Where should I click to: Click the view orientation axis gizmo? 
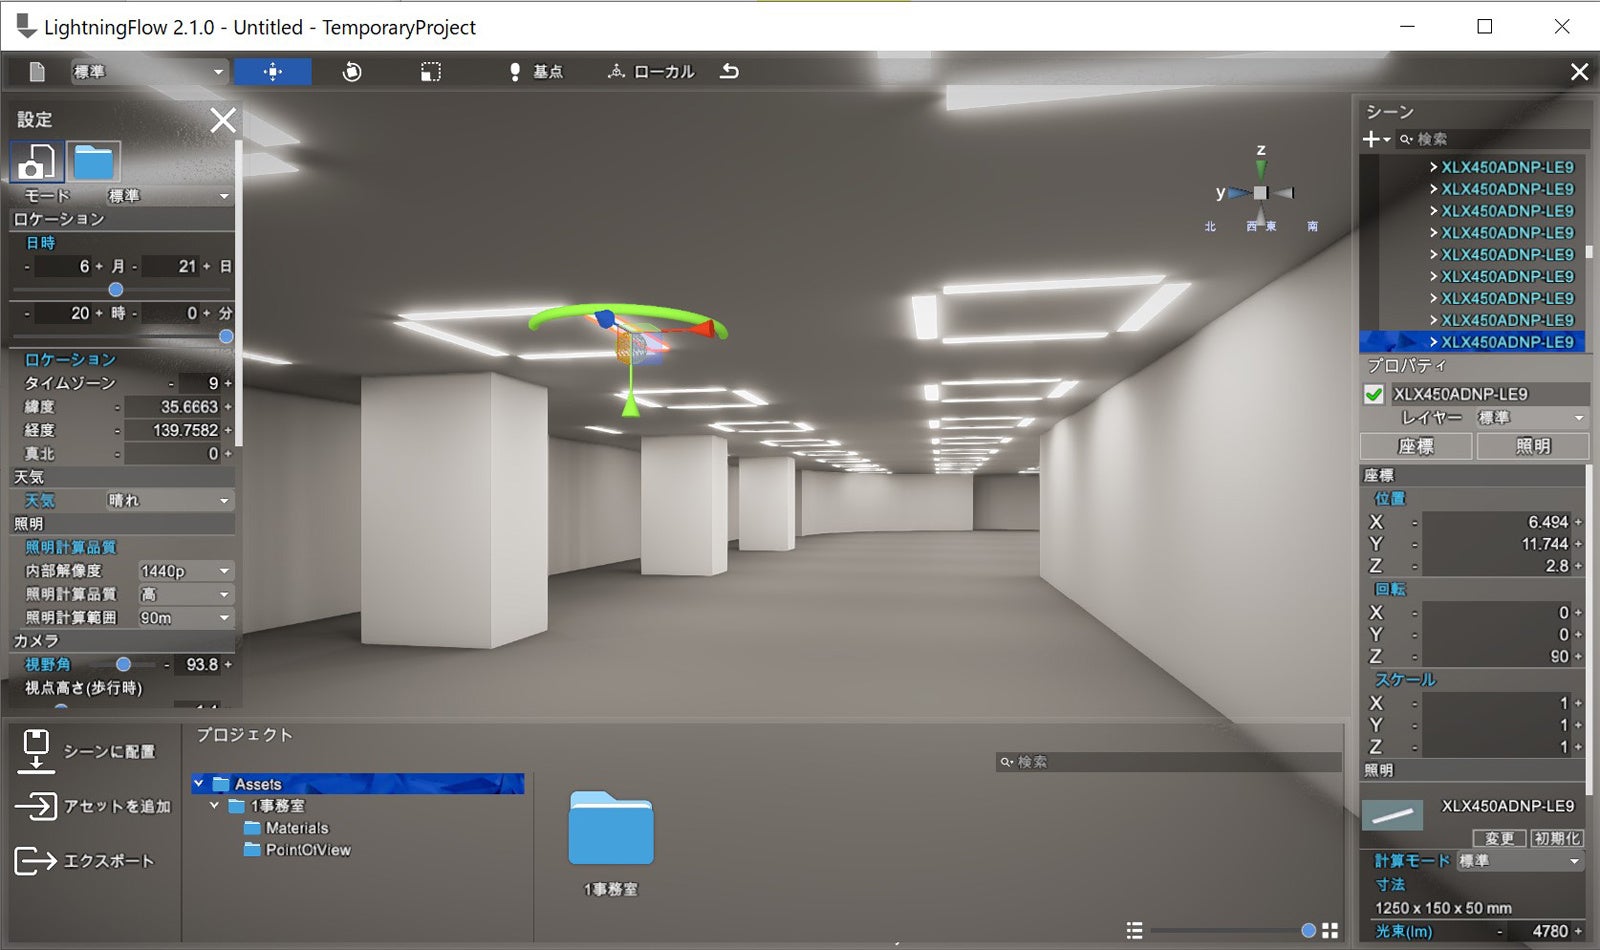pos(1260,192)
